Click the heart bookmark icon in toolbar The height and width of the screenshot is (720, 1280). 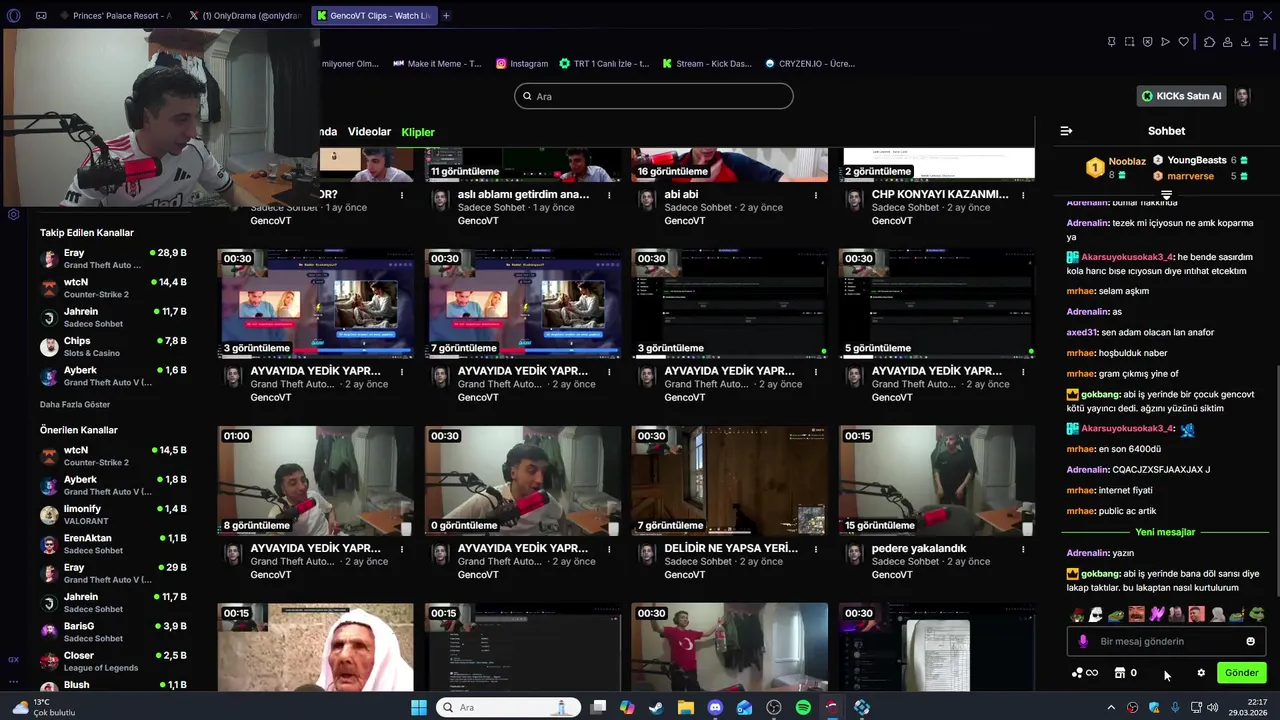tap(1184, 42)
